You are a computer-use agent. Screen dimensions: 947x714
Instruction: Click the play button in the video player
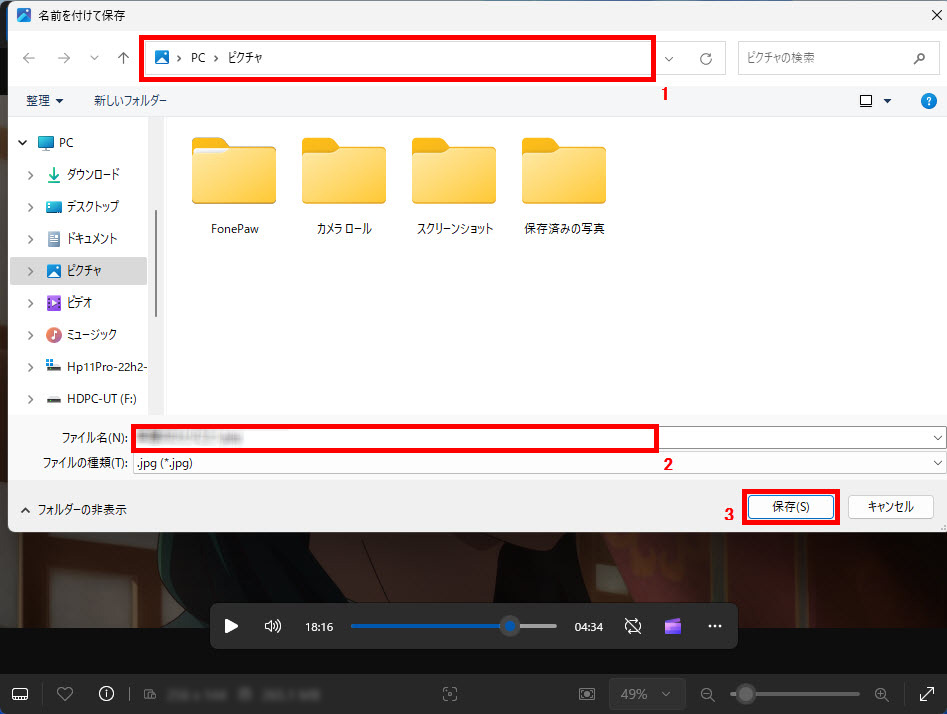232,626
